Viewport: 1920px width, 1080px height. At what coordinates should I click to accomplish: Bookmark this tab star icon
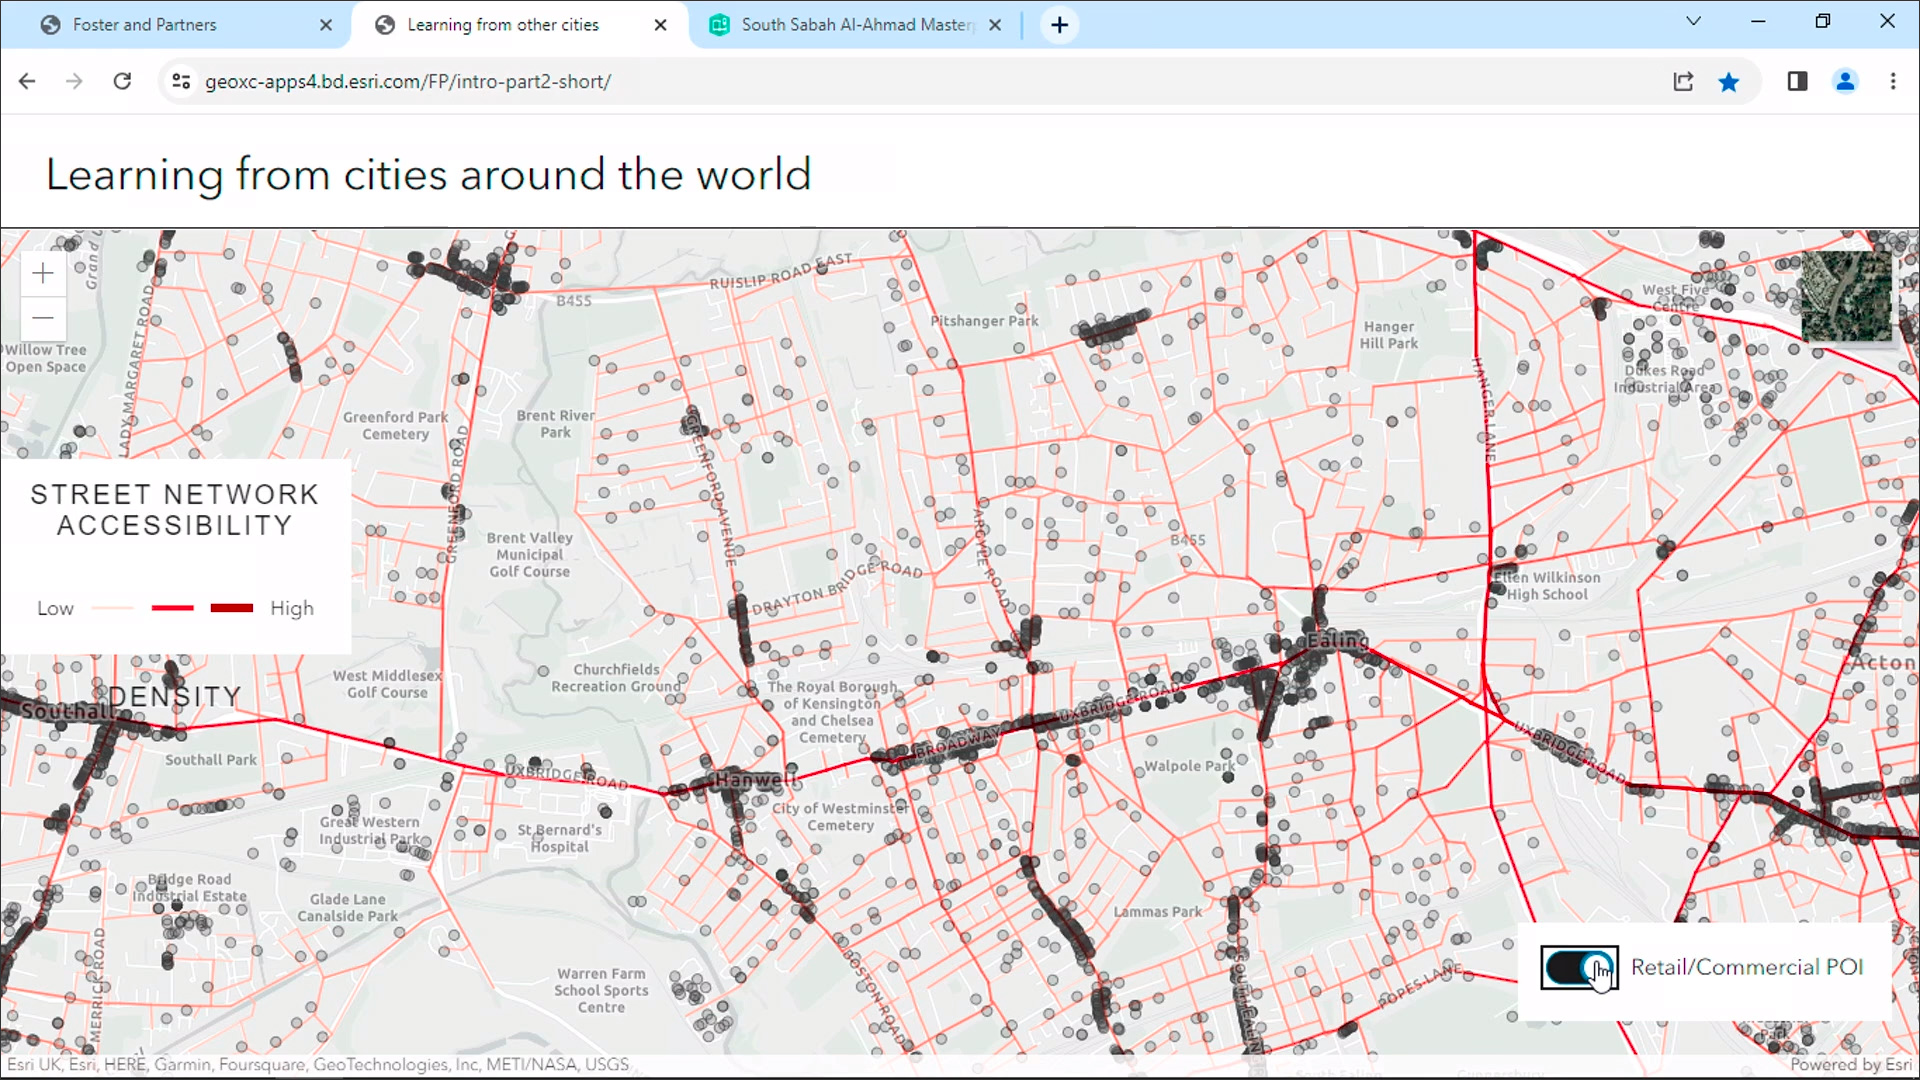[x=1729, y=81]
